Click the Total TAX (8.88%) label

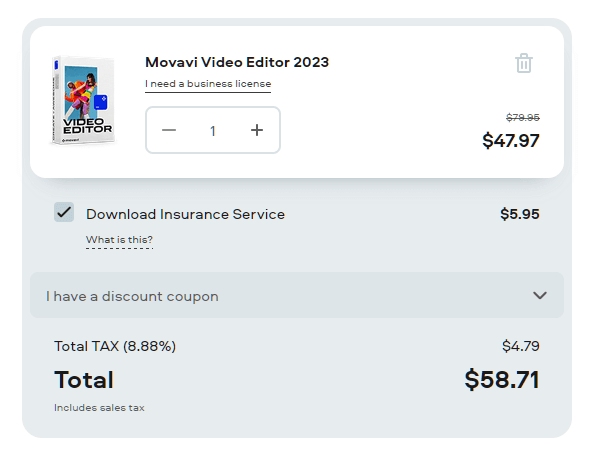click(115, 346)
